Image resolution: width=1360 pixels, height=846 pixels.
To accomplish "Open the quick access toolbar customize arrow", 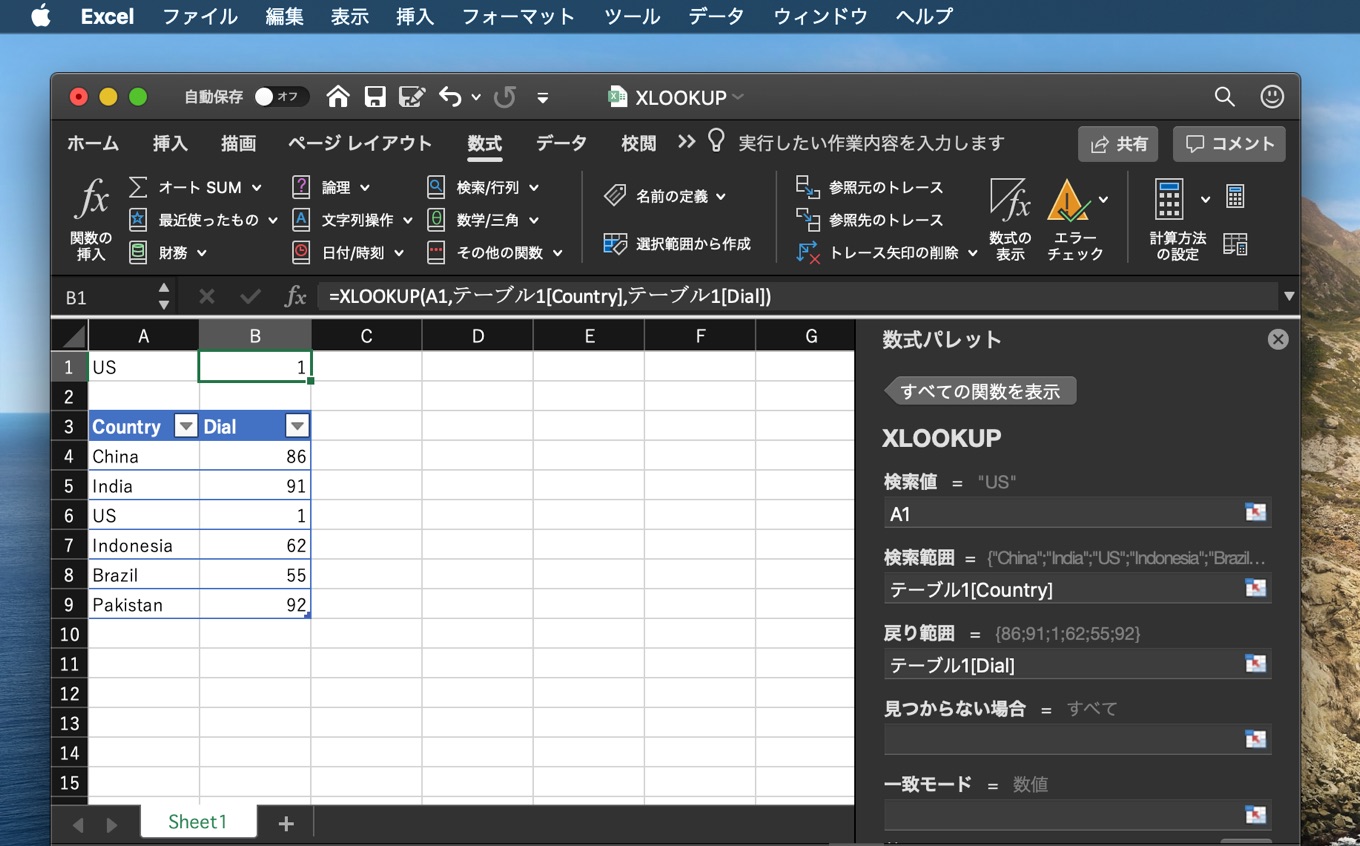I will tap(543, 98).
